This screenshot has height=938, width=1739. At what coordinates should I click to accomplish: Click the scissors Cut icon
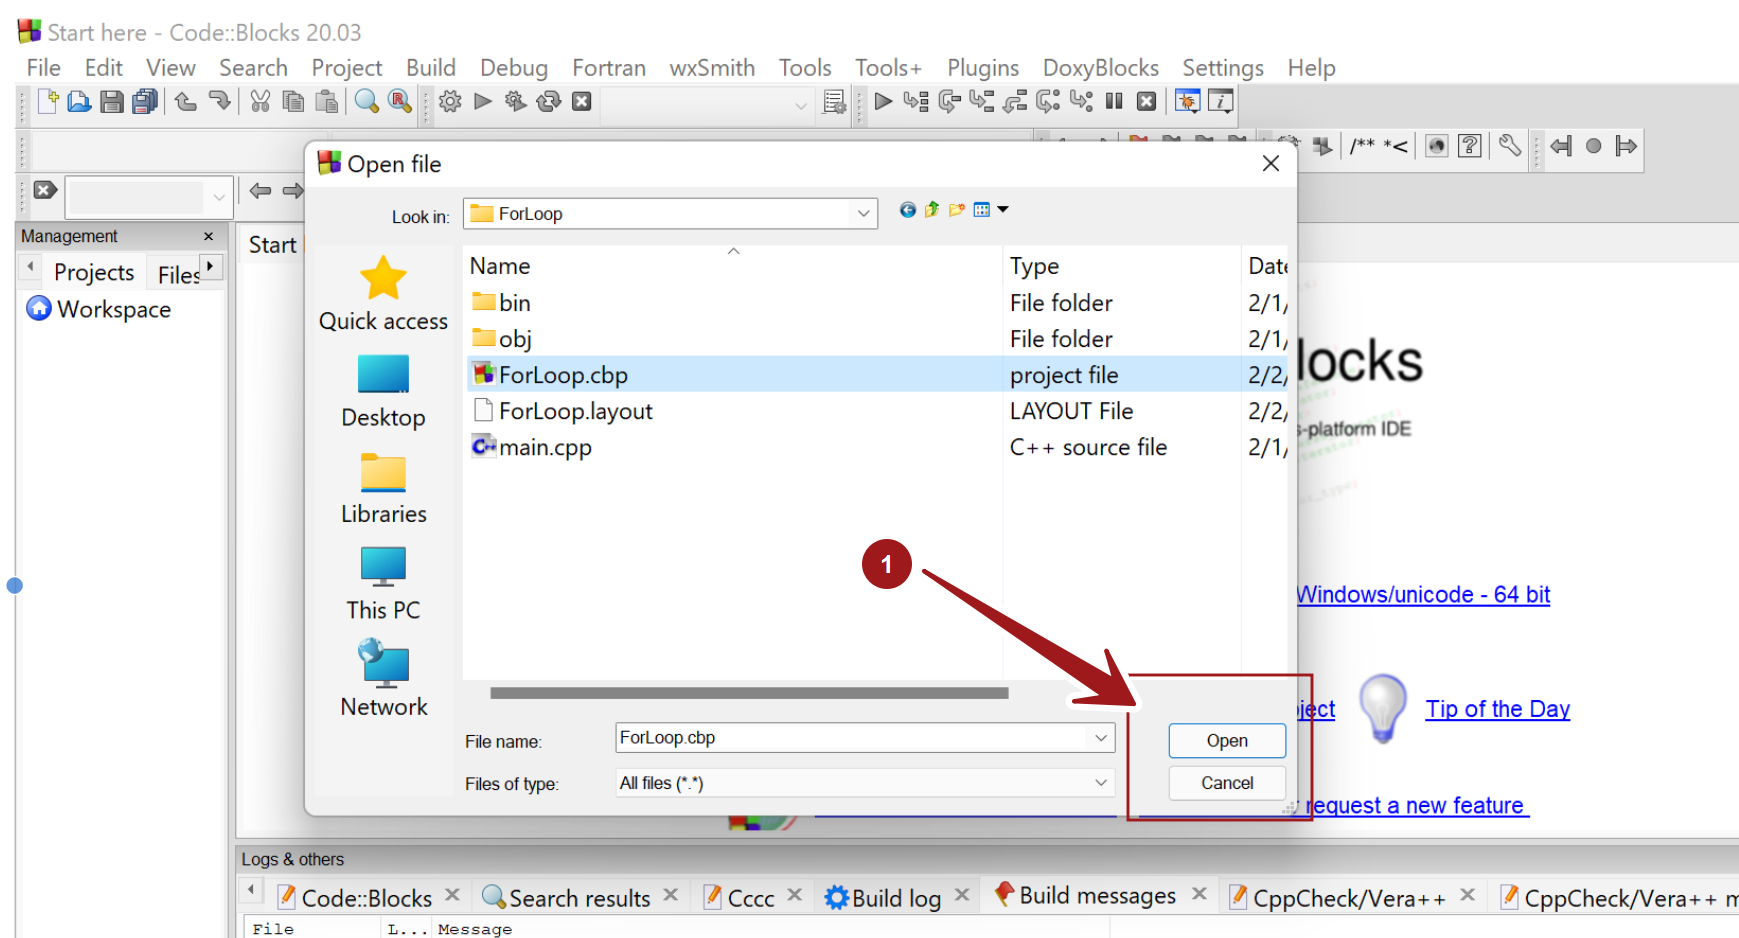point(260,102)
